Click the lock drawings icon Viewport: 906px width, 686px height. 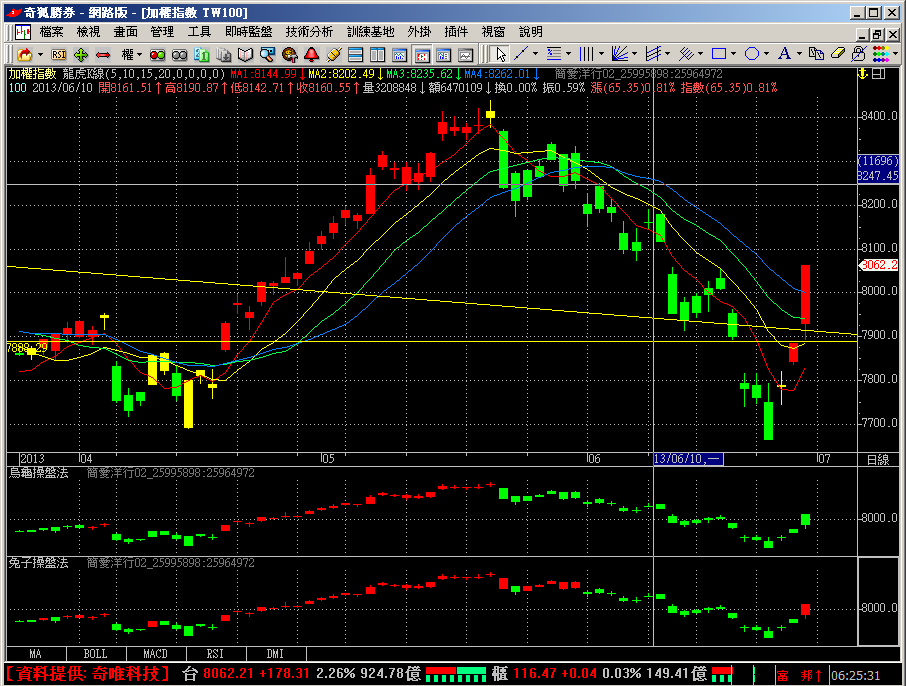tap(859, 54)
